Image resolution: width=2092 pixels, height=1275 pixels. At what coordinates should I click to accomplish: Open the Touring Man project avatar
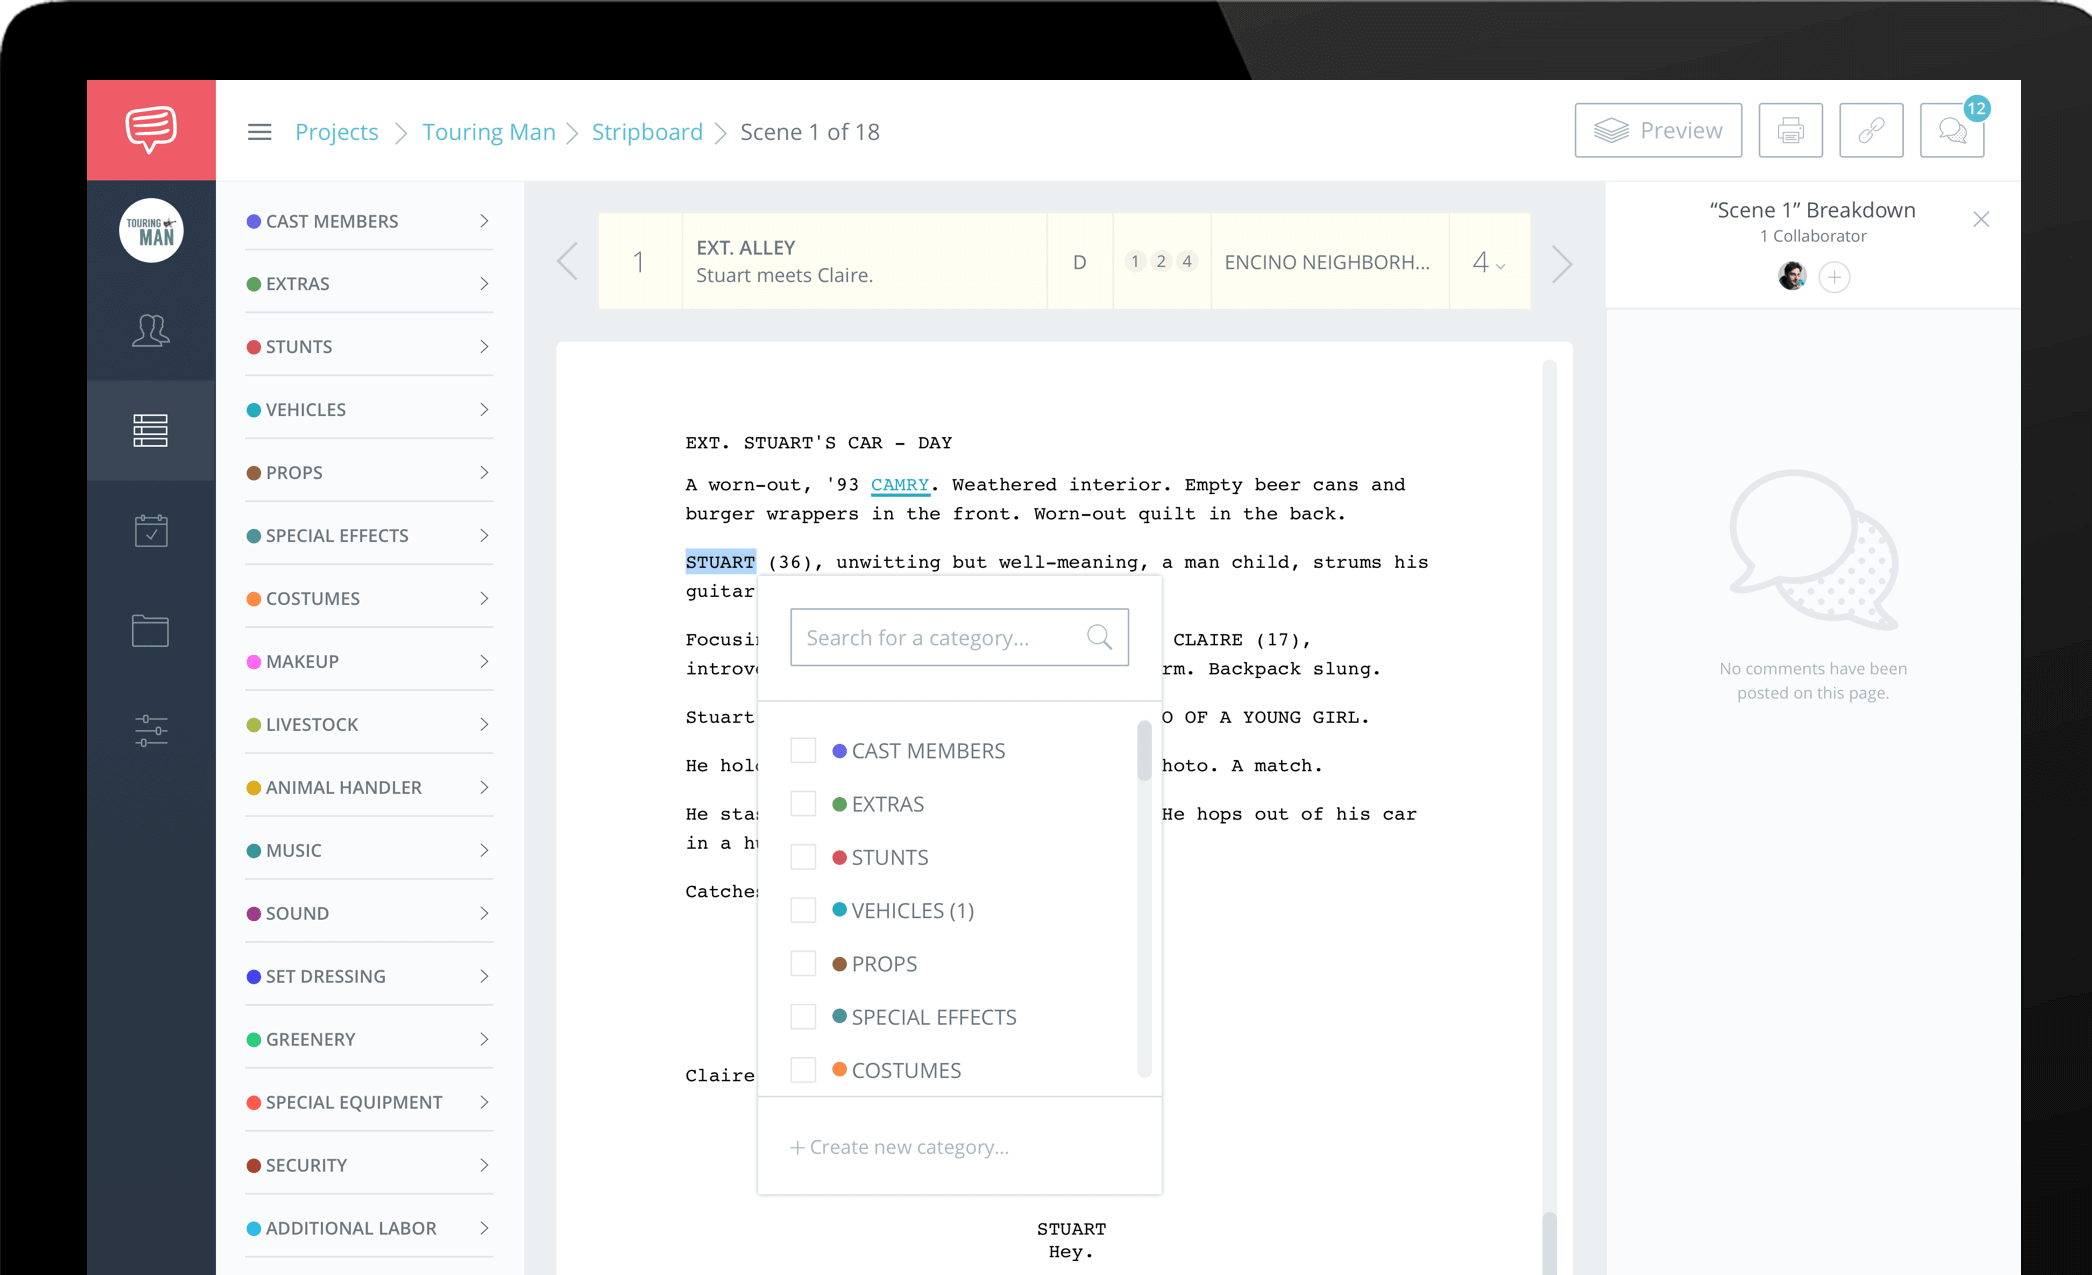151,230
